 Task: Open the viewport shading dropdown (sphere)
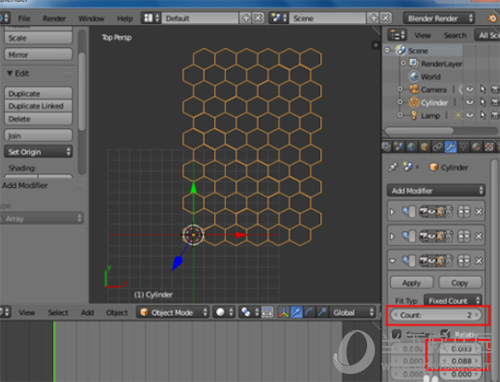(x=224, y=312)
